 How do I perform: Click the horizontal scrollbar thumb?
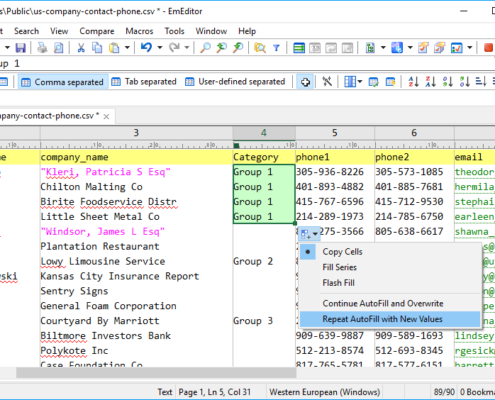[156, 373]
